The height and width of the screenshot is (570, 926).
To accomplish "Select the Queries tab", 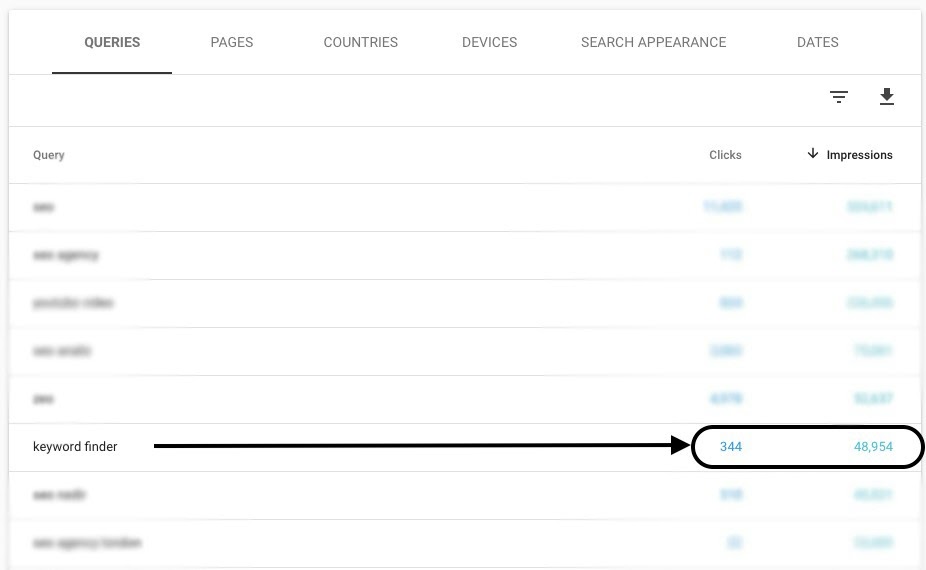I will (x=112, y=43).
